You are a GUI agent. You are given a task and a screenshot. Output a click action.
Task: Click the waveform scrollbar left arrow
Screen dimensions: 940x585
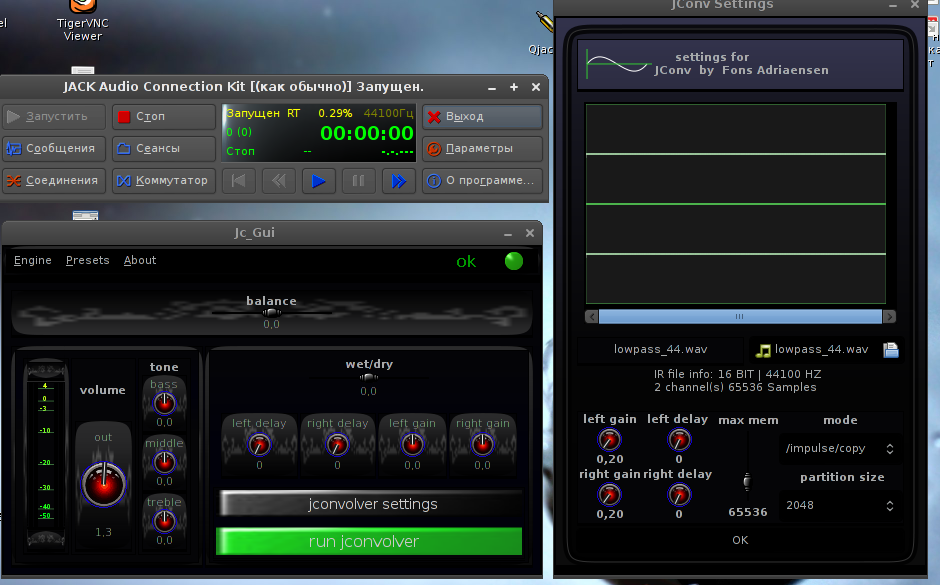[592, 316]
